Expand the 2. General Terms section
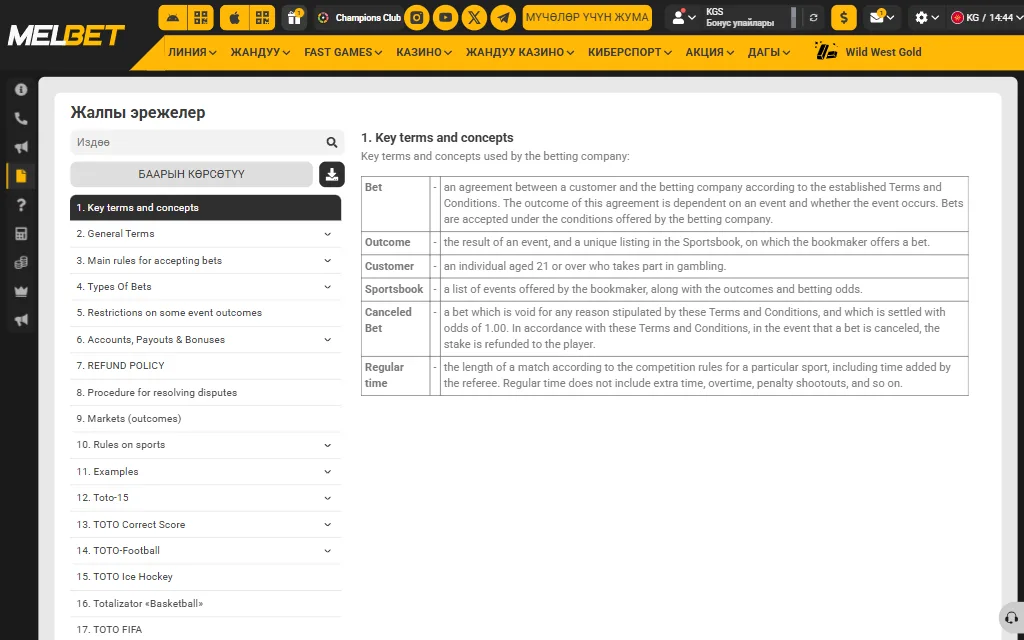The image size is (1024, 640). click(206, 234)
